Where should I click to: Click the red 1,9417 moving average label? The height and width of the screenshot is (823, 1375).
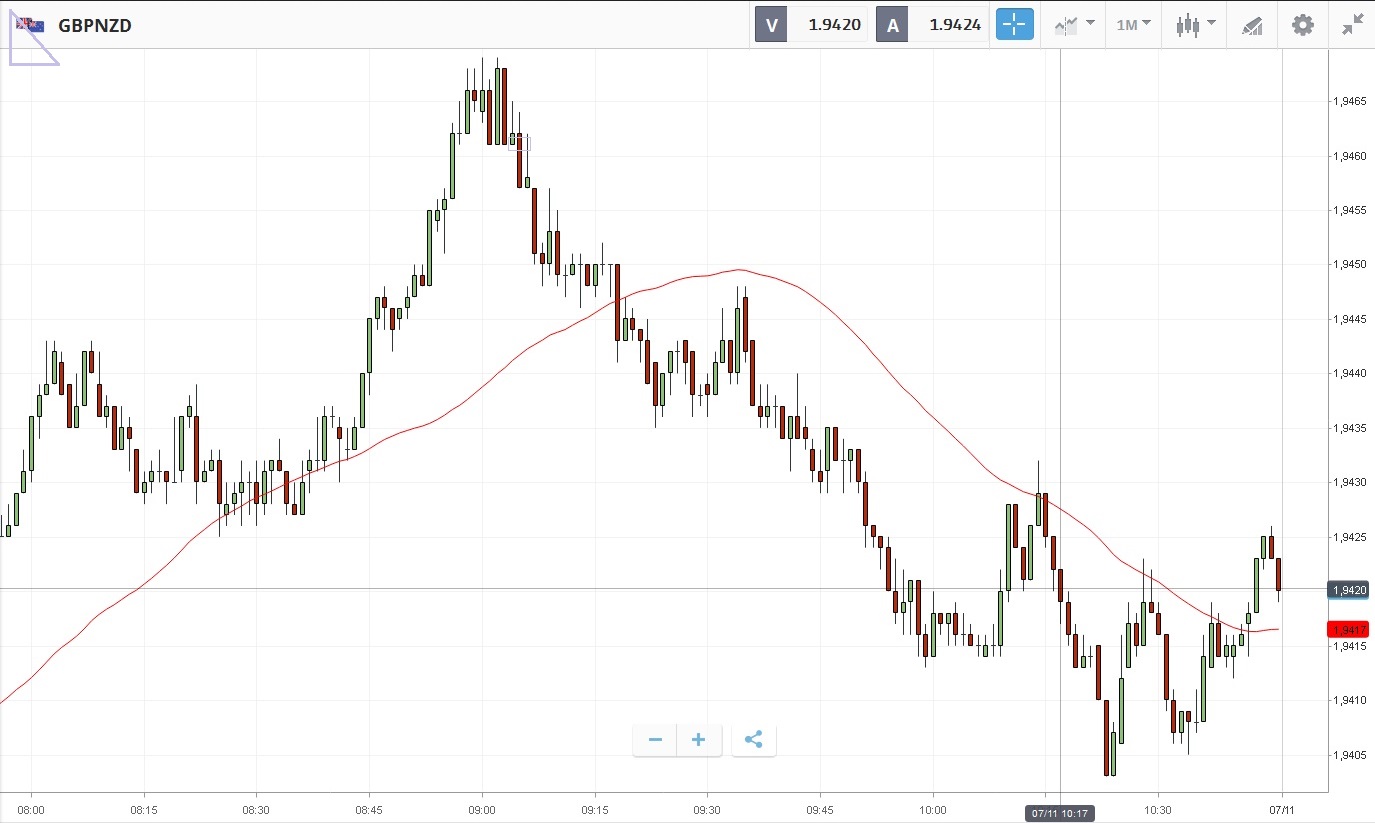click(1348, 629)
